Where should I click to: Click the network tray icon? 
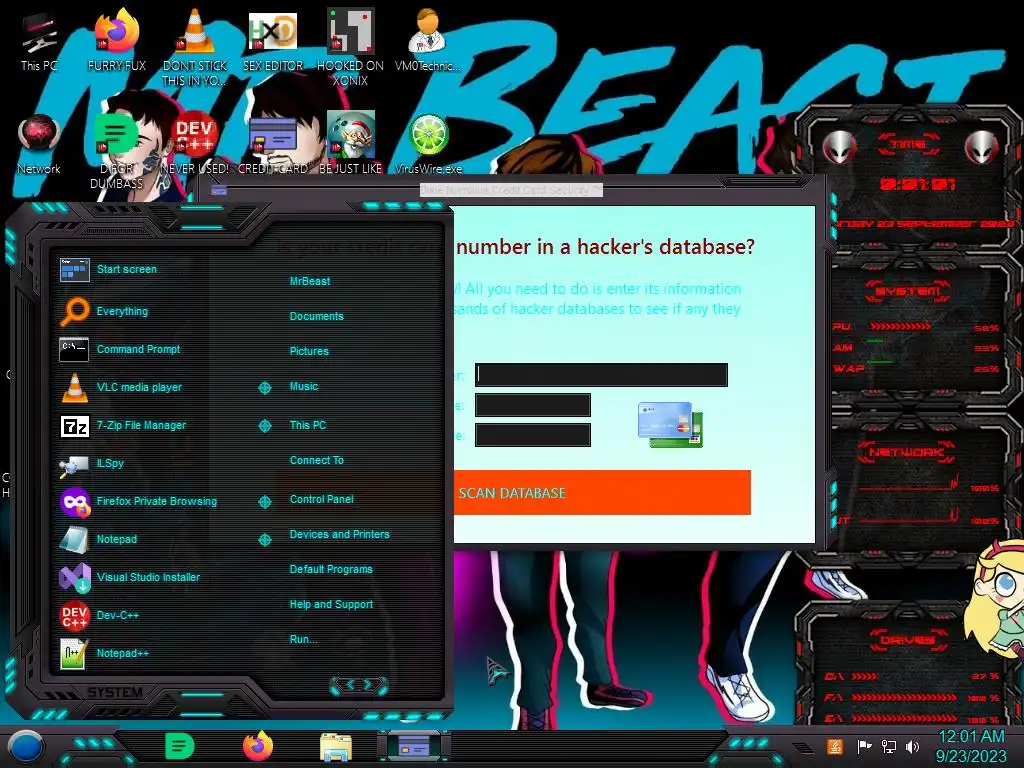[888, 746]
